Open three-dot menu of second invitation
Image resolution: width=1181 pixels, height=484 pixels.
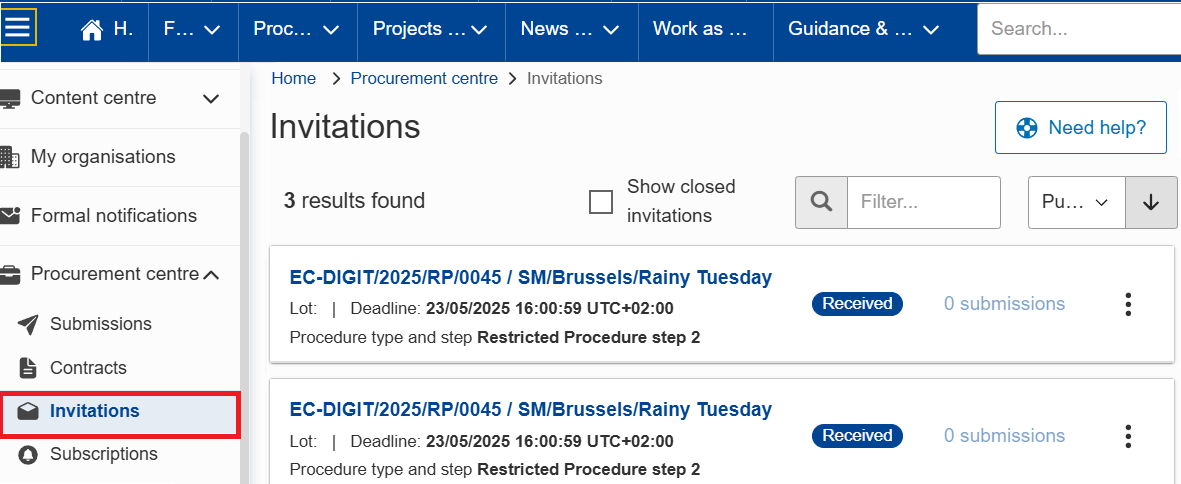tap(1128, 436)
